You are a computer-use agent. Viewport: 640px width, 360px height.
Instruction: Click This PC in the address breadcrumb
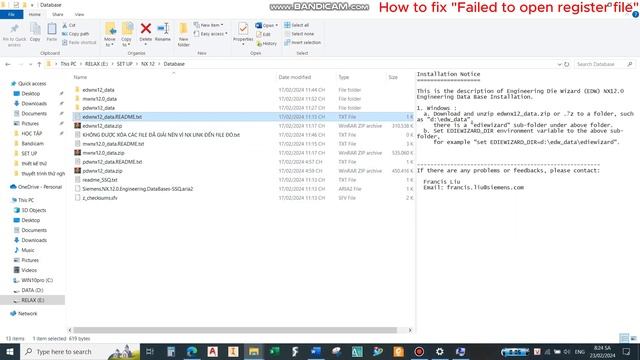pos(68,64)
